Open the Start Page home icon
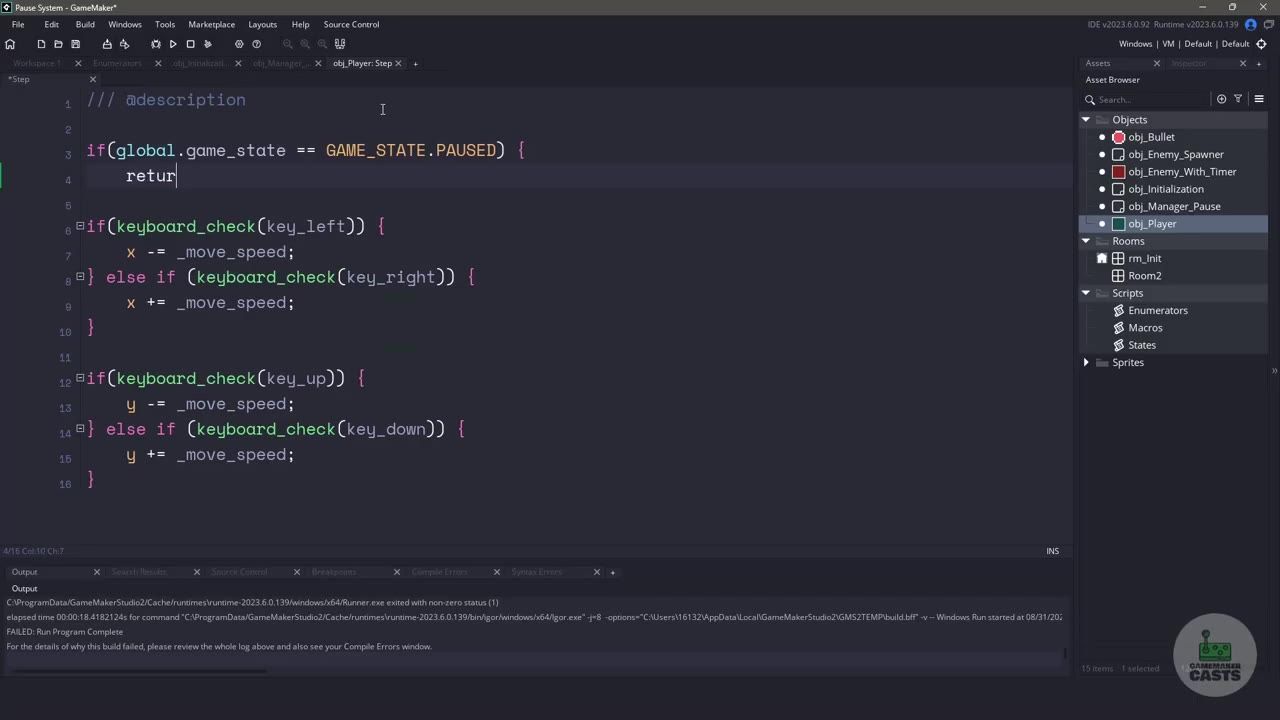1280x720 pixels. (10, 44)
